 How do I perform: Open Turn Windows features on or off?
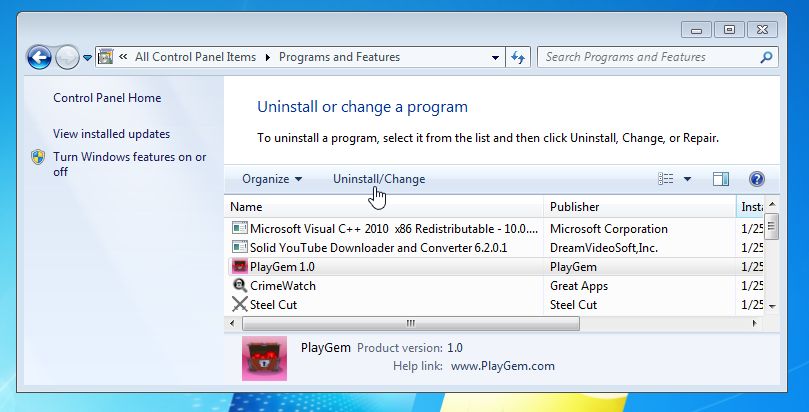pyautogui.click(x=130, y=164)
